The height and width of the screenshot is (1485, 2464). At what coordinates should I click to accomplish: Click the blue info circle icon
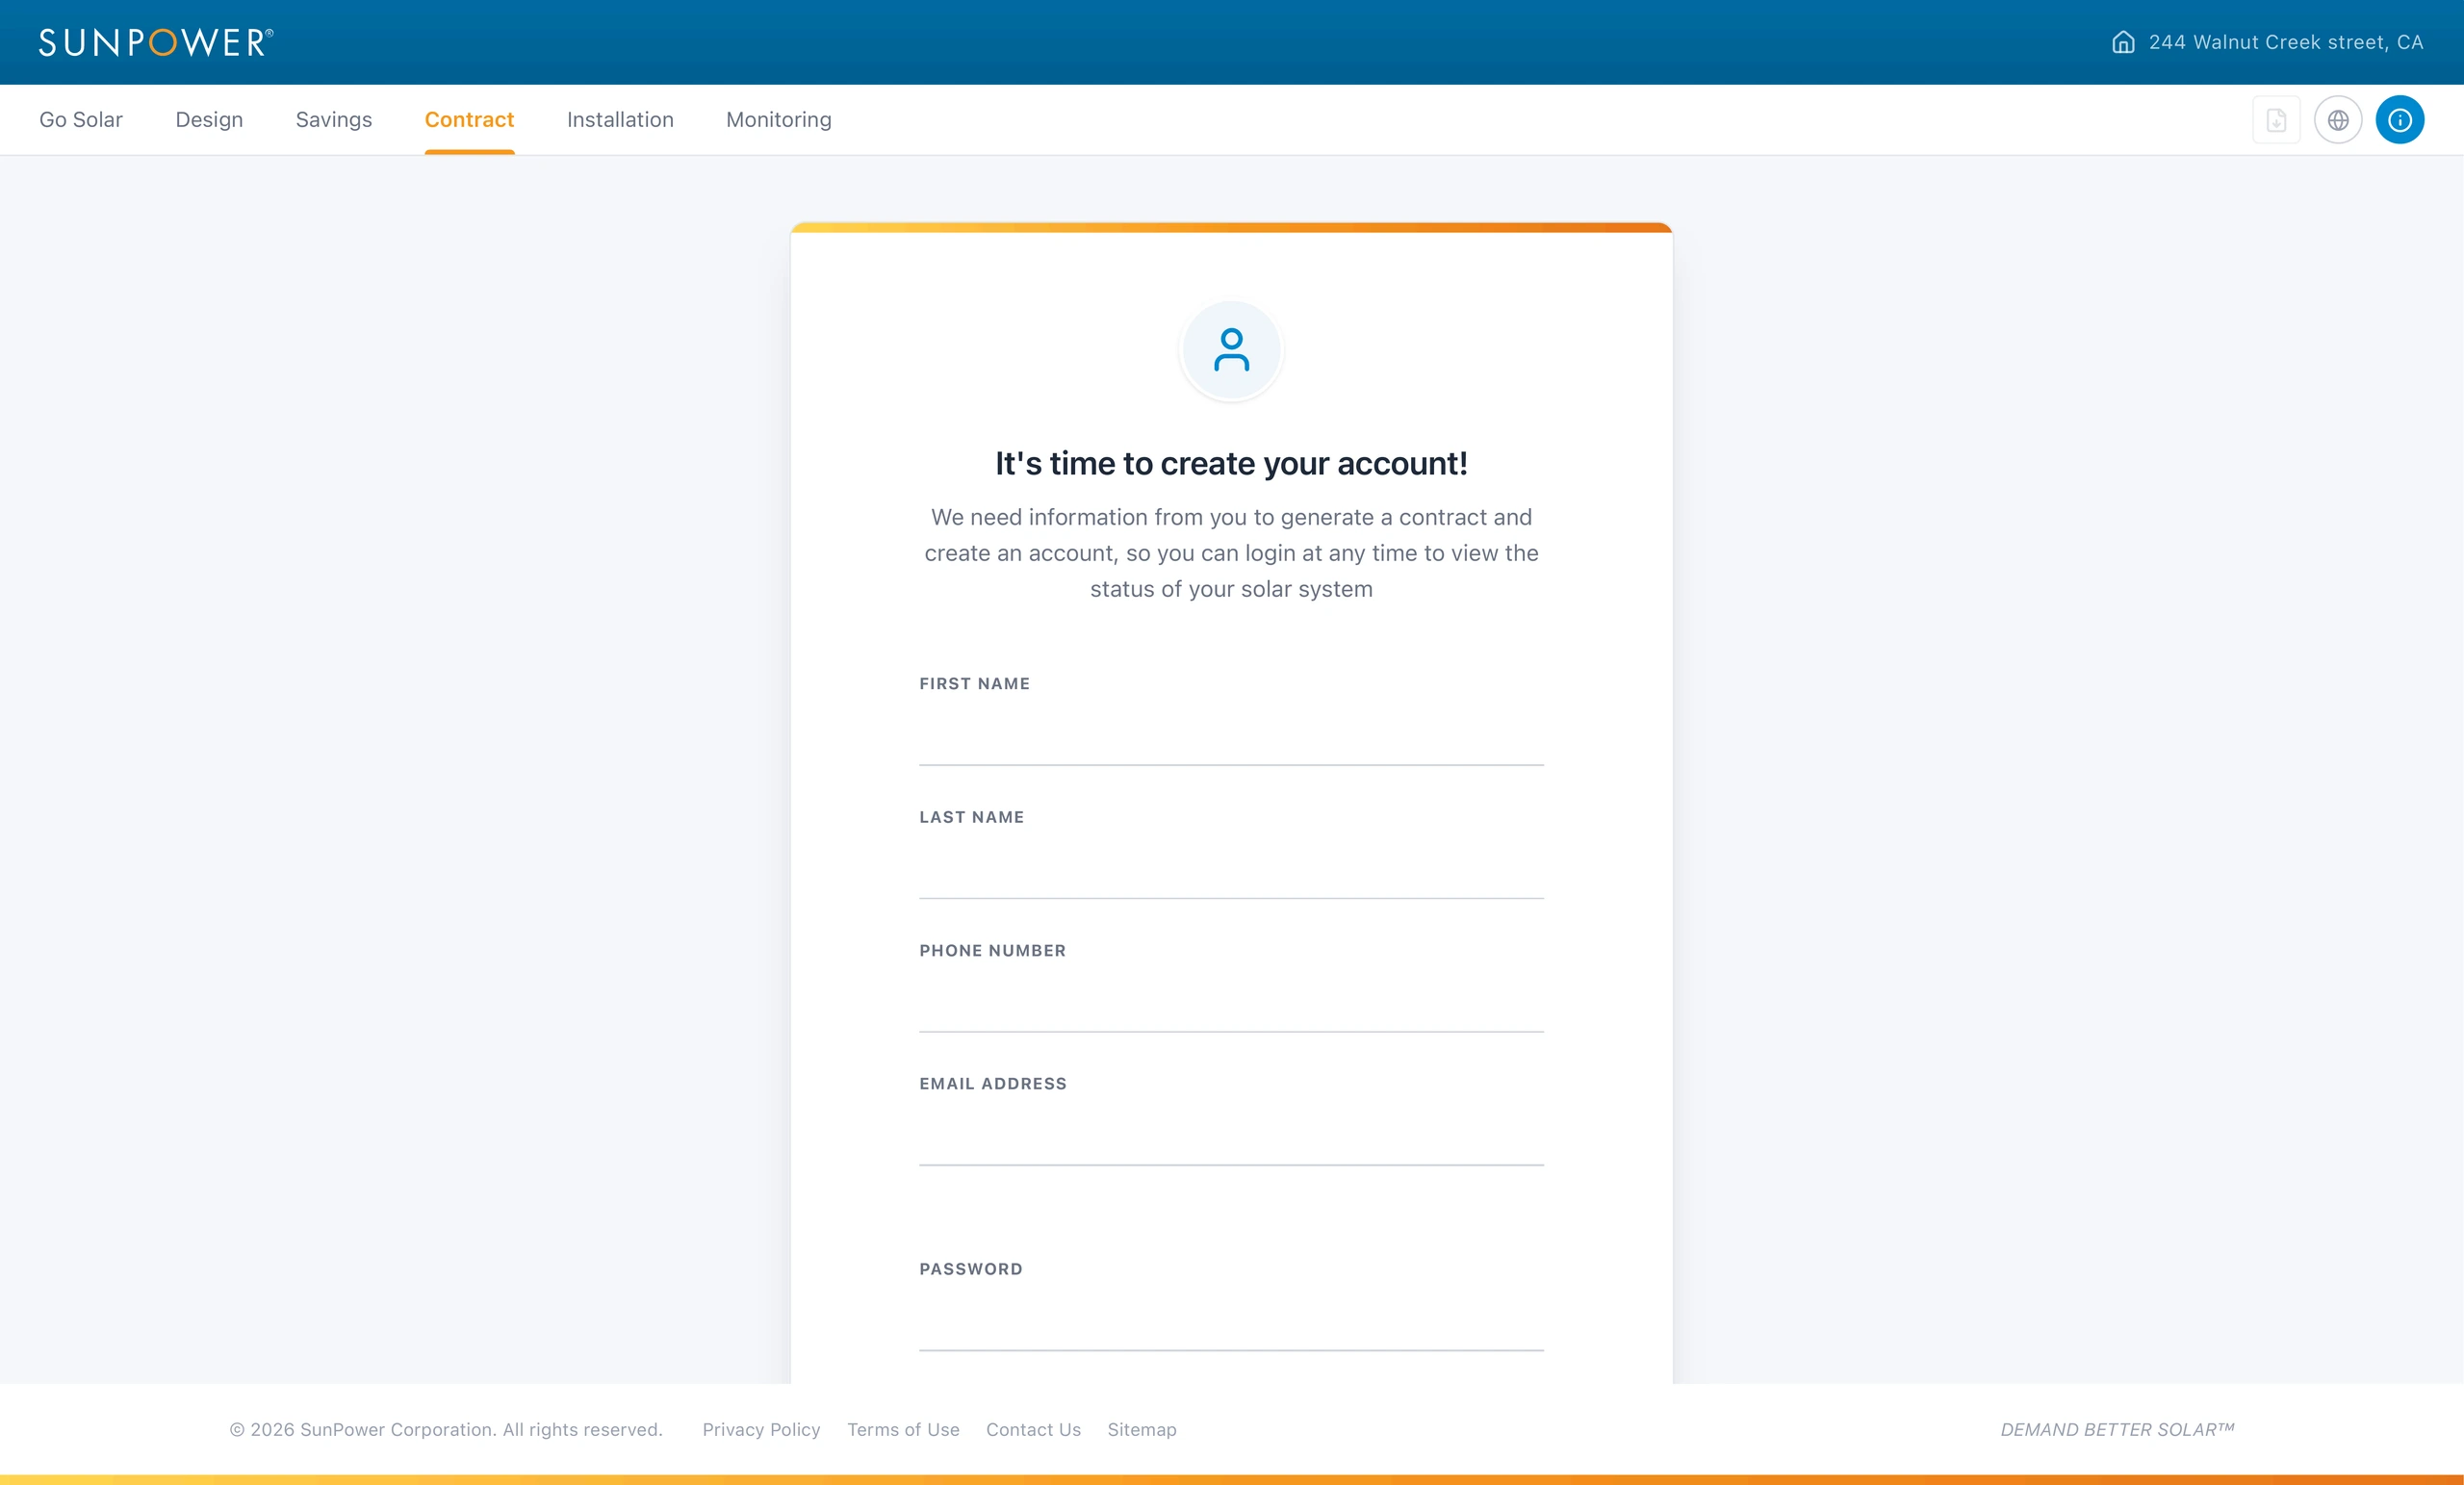(x=2400, y=120)
